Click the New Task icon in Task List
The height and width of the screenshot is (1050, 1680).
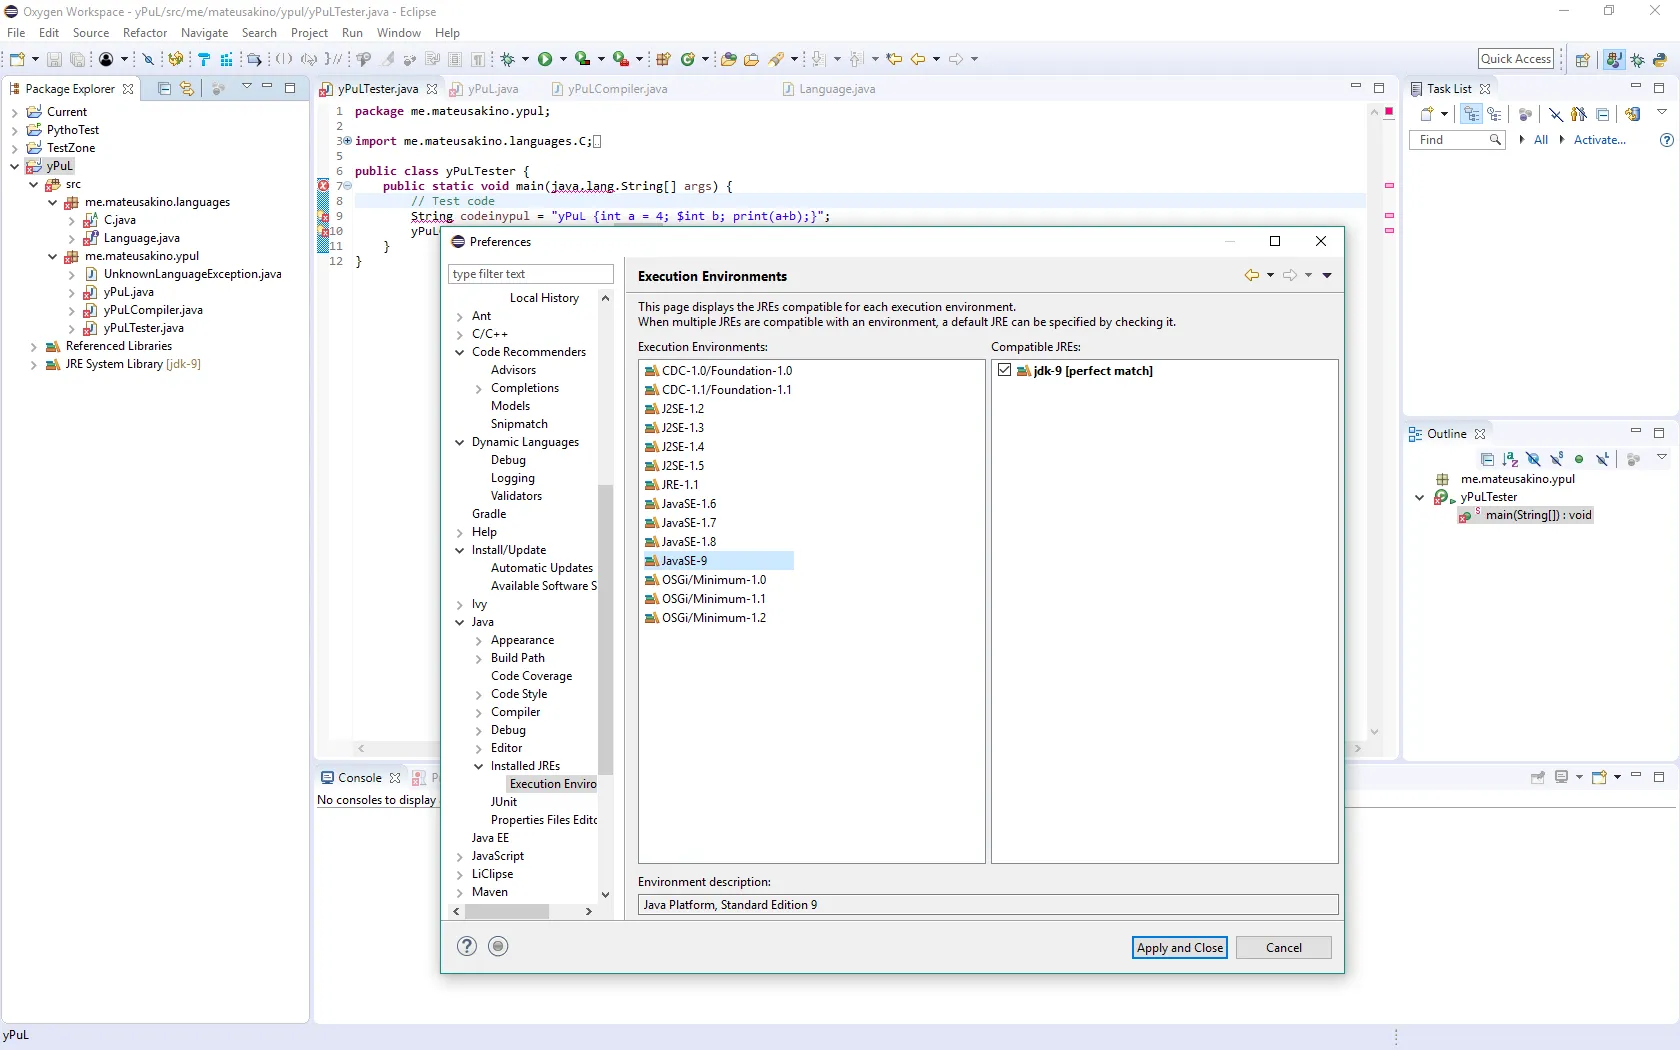pyautogui.click(x=1428, y=114)
